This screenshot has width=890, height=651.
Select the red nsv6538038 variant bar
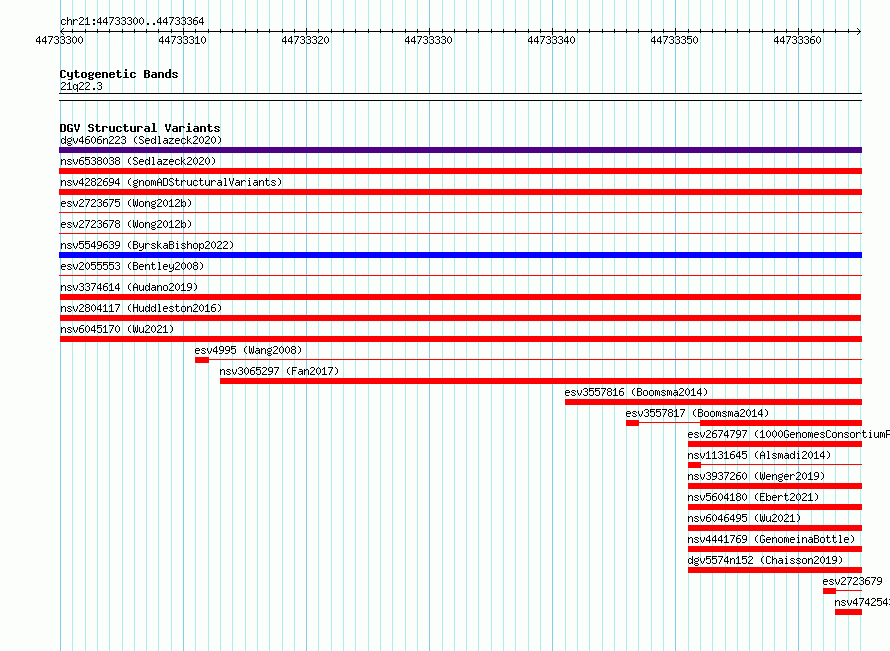point(460,171)
